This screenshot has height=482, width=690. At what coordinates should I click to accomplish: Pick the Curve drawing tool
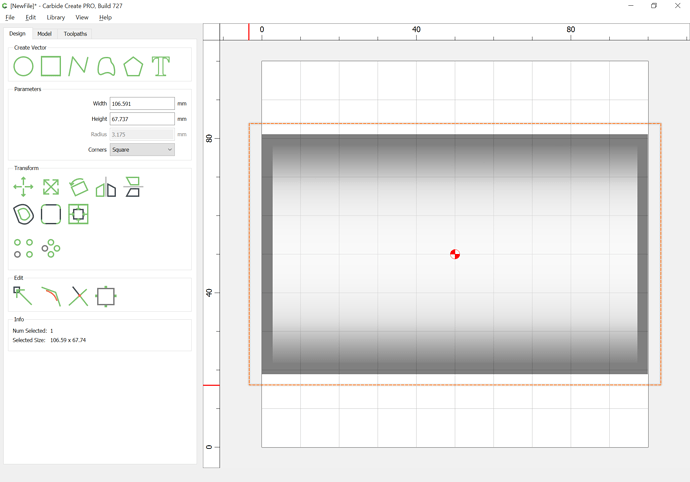[x=106, y=66]
